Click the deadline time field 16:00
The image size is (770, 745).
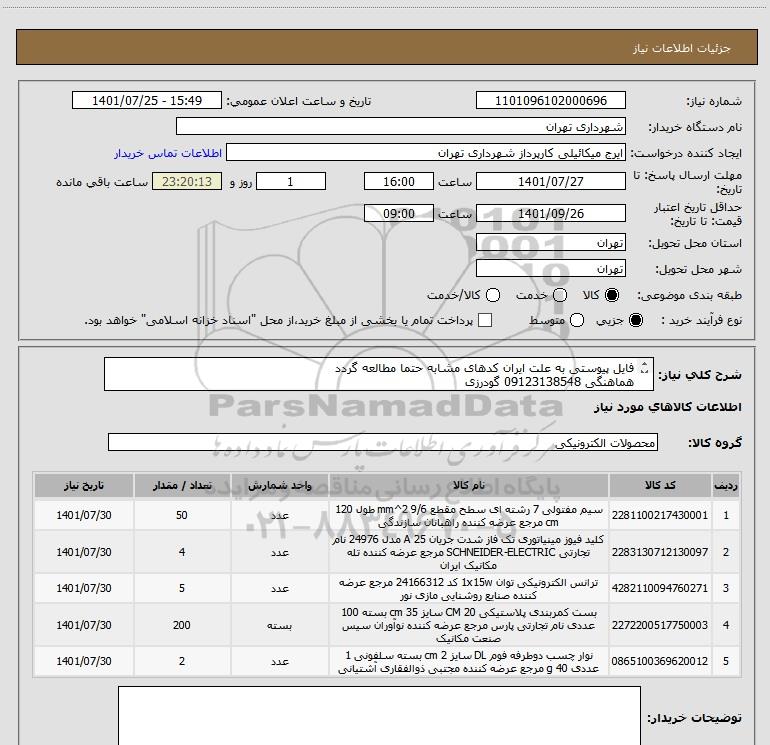[x=399, y=181]
